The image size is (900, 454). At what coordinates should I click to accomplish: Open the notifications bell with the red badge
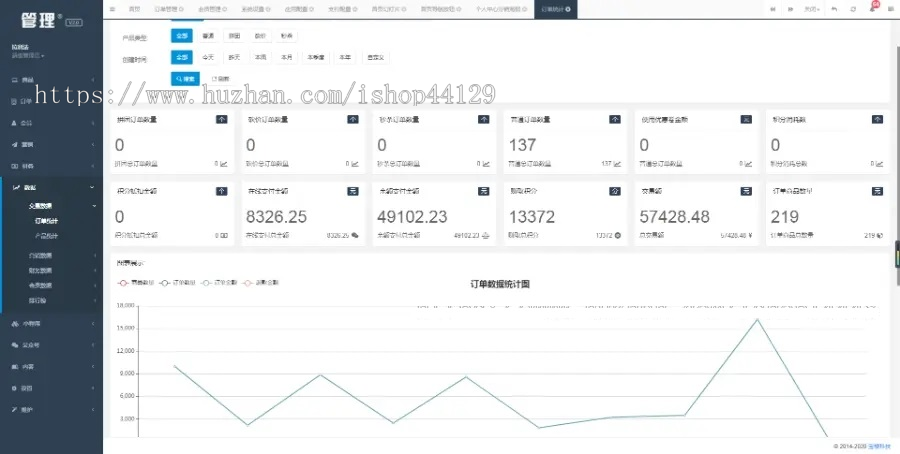(x=872, y=8)
